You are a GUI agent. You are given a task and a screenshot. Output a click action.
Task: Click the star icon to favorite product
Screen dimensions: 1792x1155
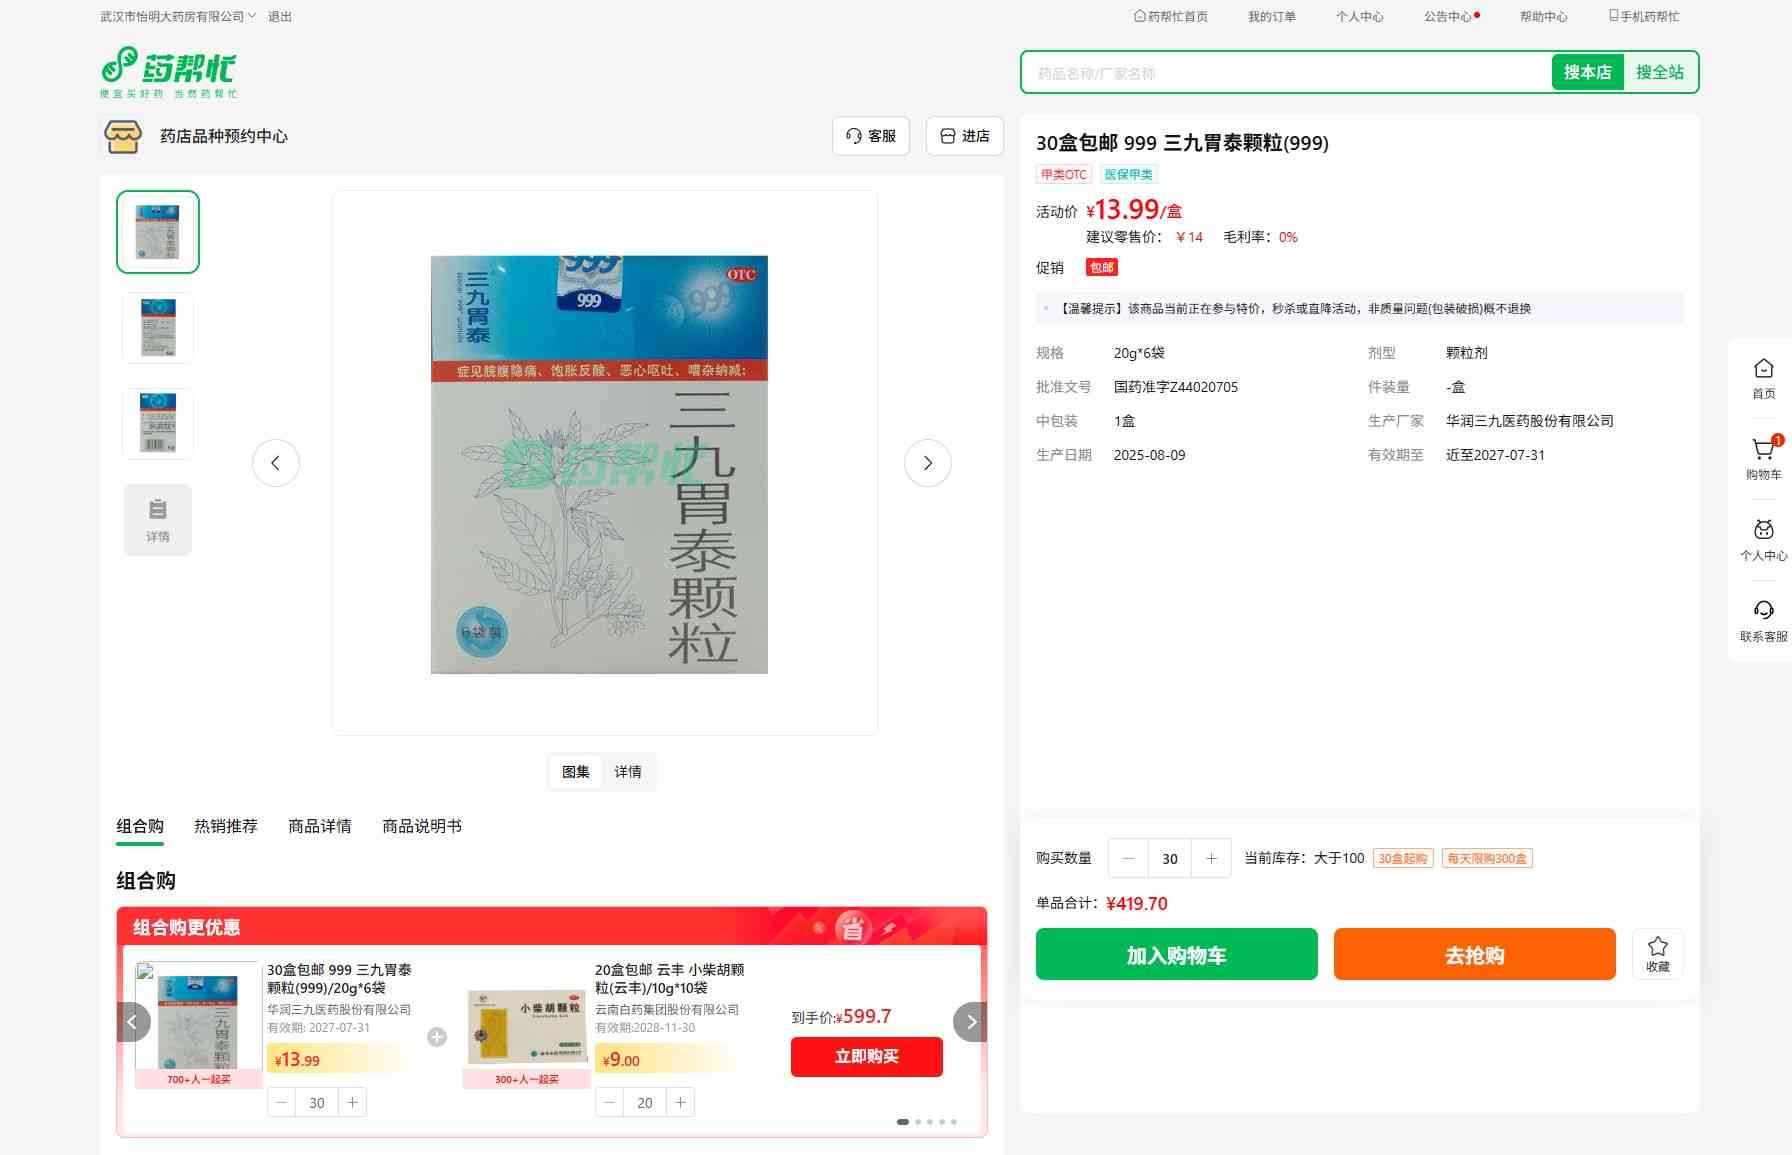1657,953
